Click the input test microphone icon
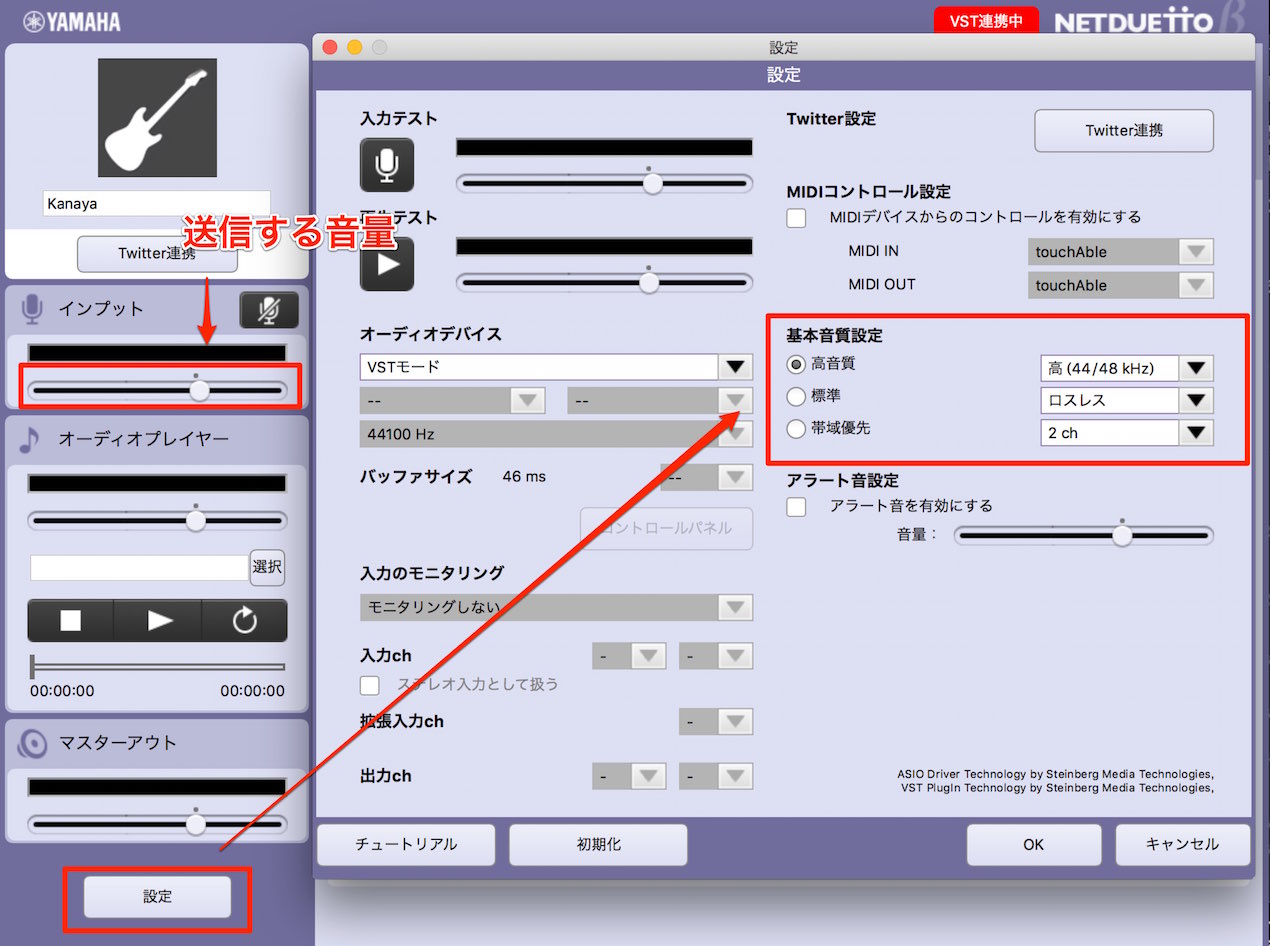The width and height of the screenshot is (1270, 946). pyautogui.click(x=387, y=165)
